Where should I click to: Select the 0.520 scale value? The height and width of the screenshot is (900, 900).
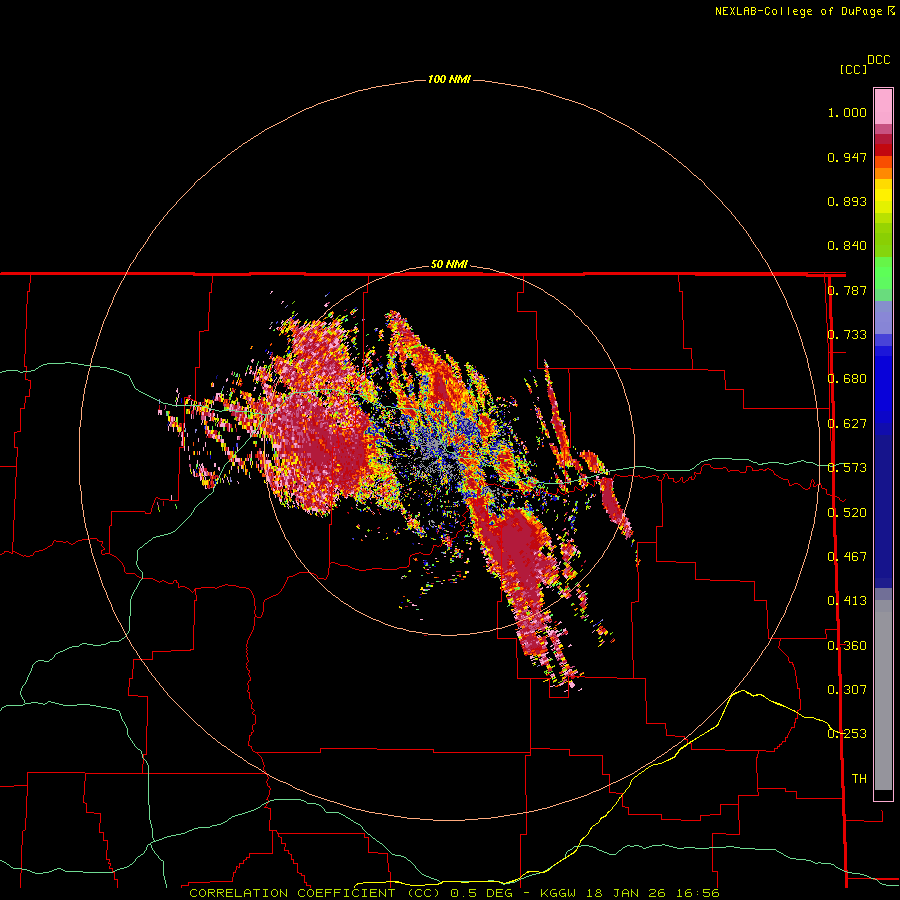[847, 513]
